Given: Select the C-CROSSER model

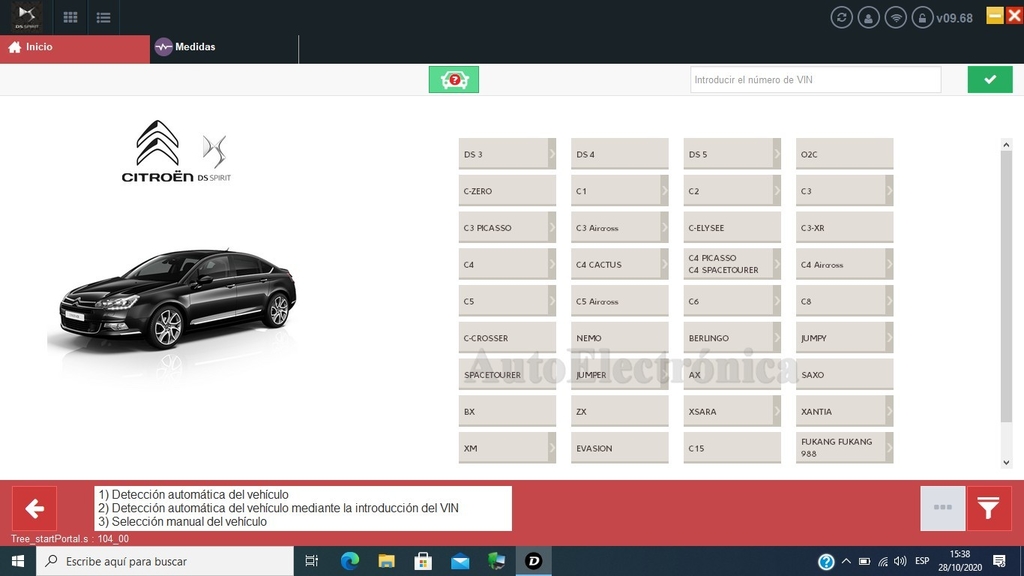Looking at the screenshot, I should click(x=507, y=338).
